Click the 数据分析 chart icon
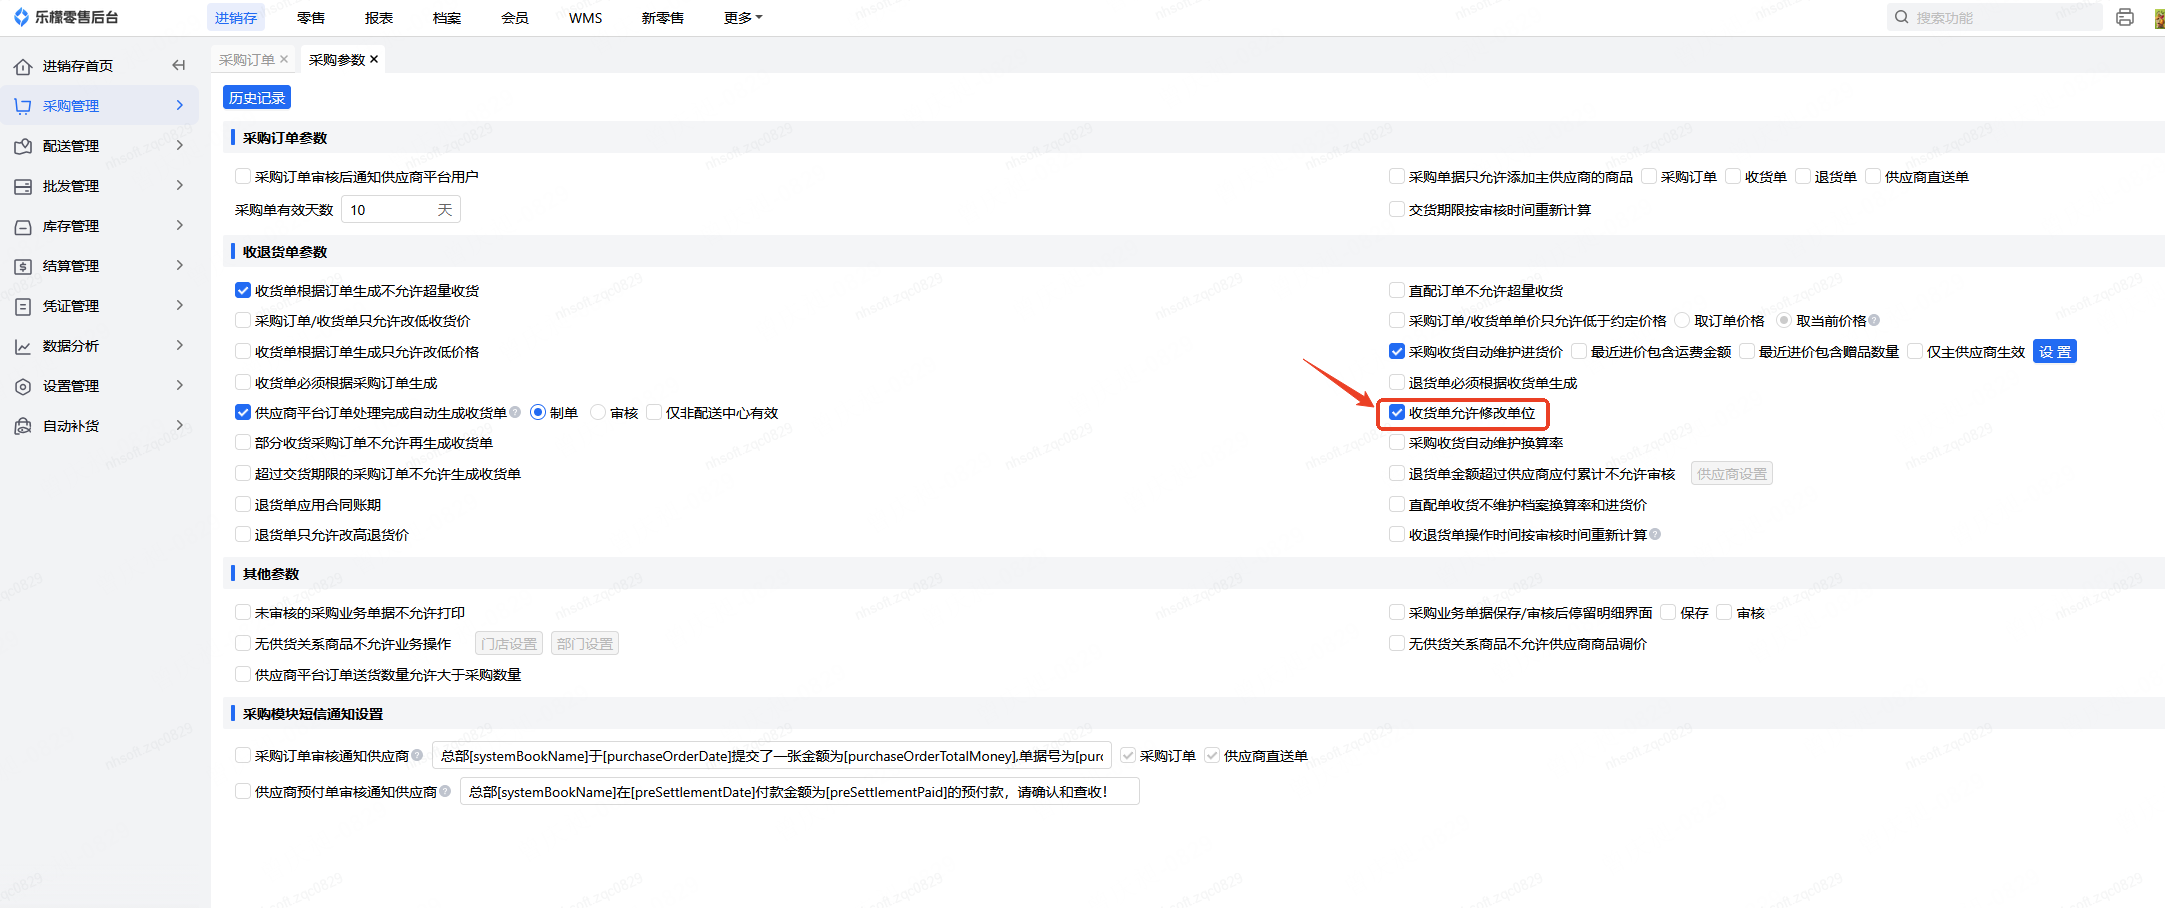Screen dimensions: 2165x908 tap(23, 346)
